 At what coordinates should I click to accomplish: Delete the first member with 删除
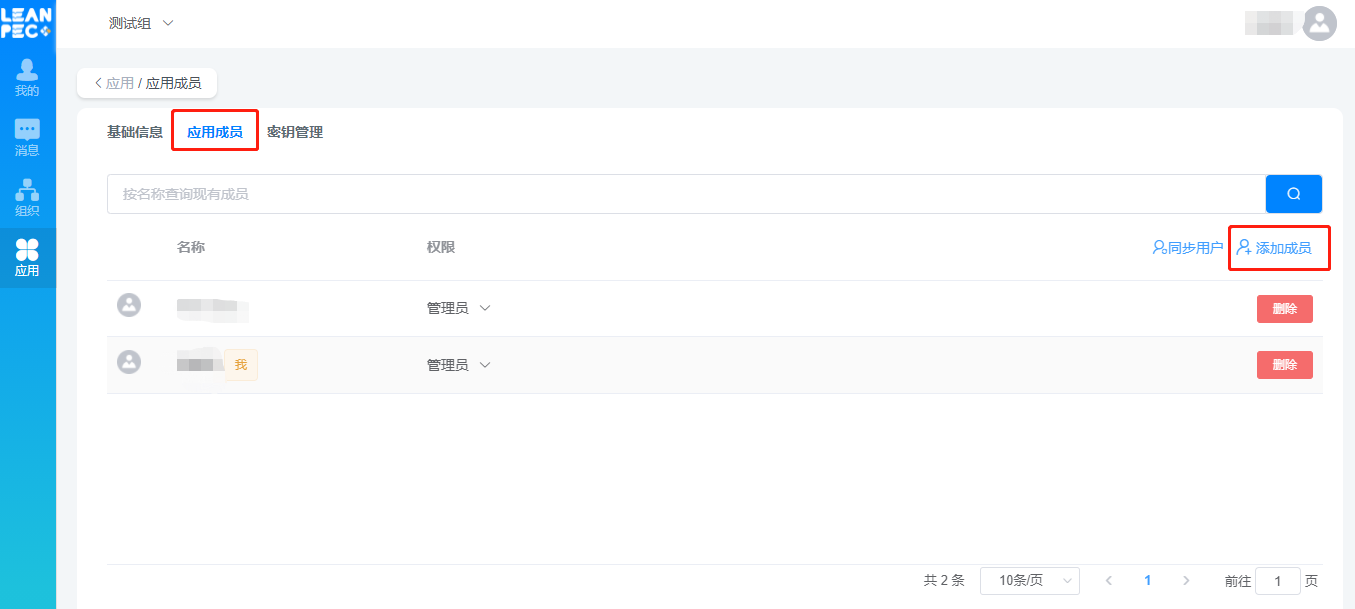pos(1285,308)
